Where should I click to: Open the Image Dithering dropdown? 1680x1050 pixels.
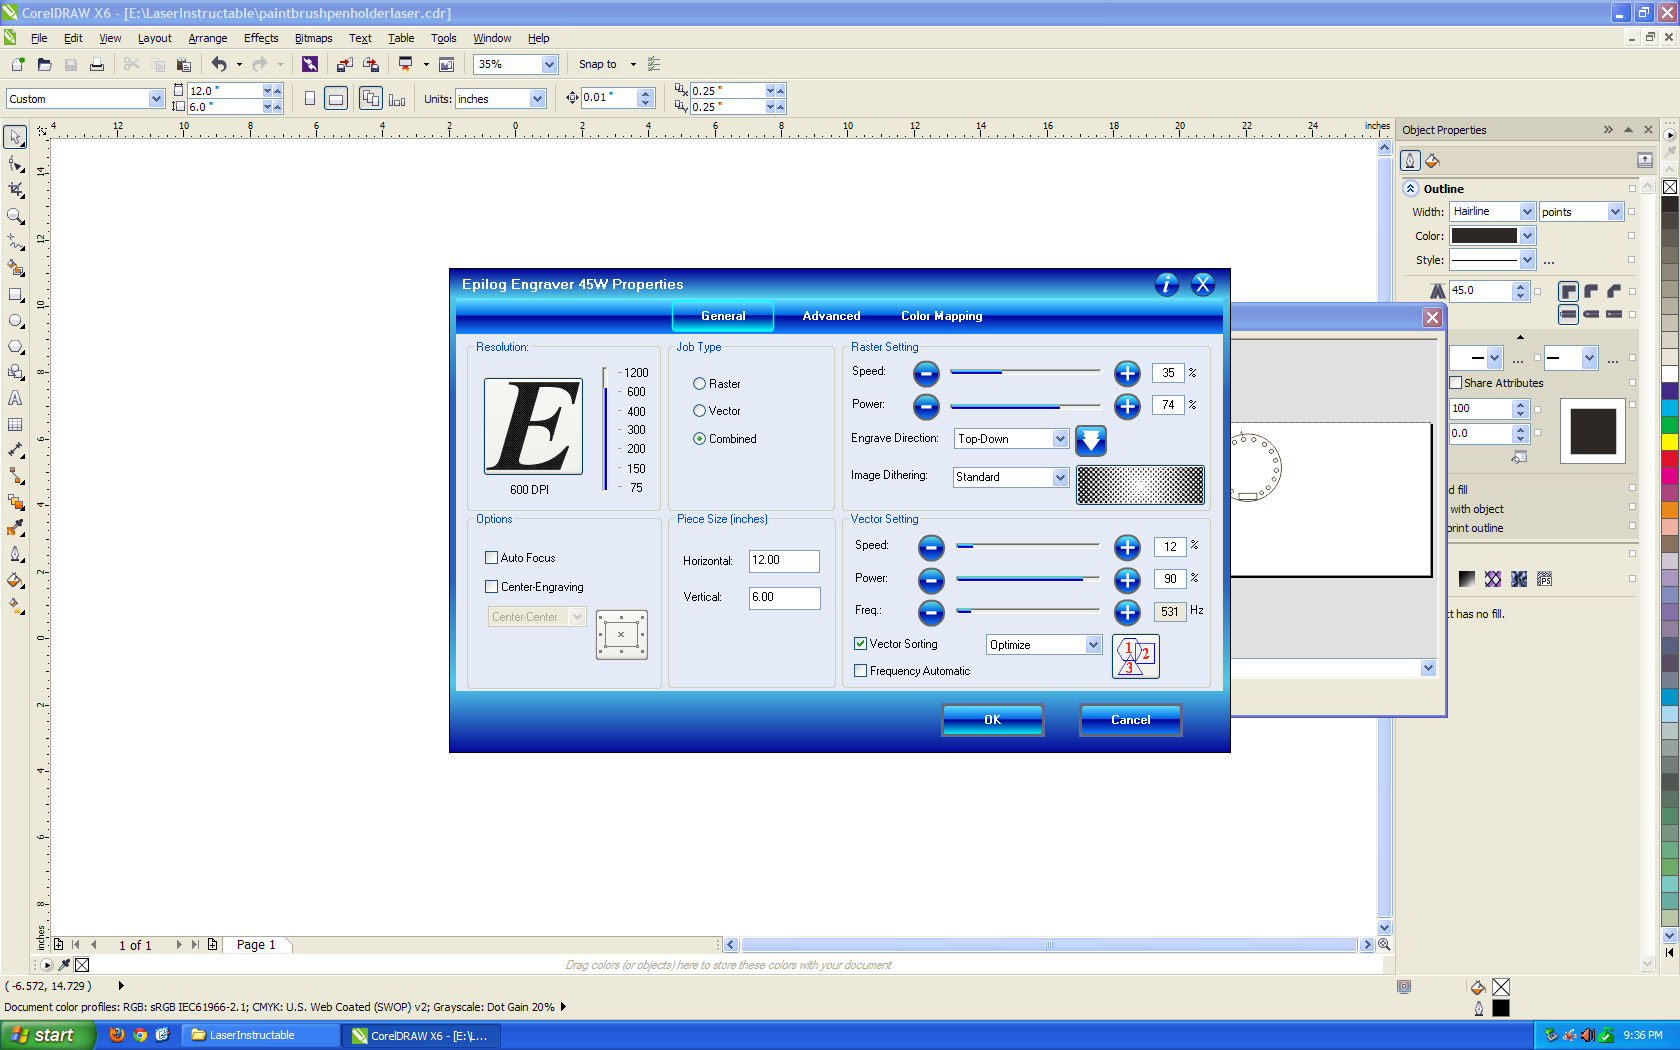[1060, 478]
